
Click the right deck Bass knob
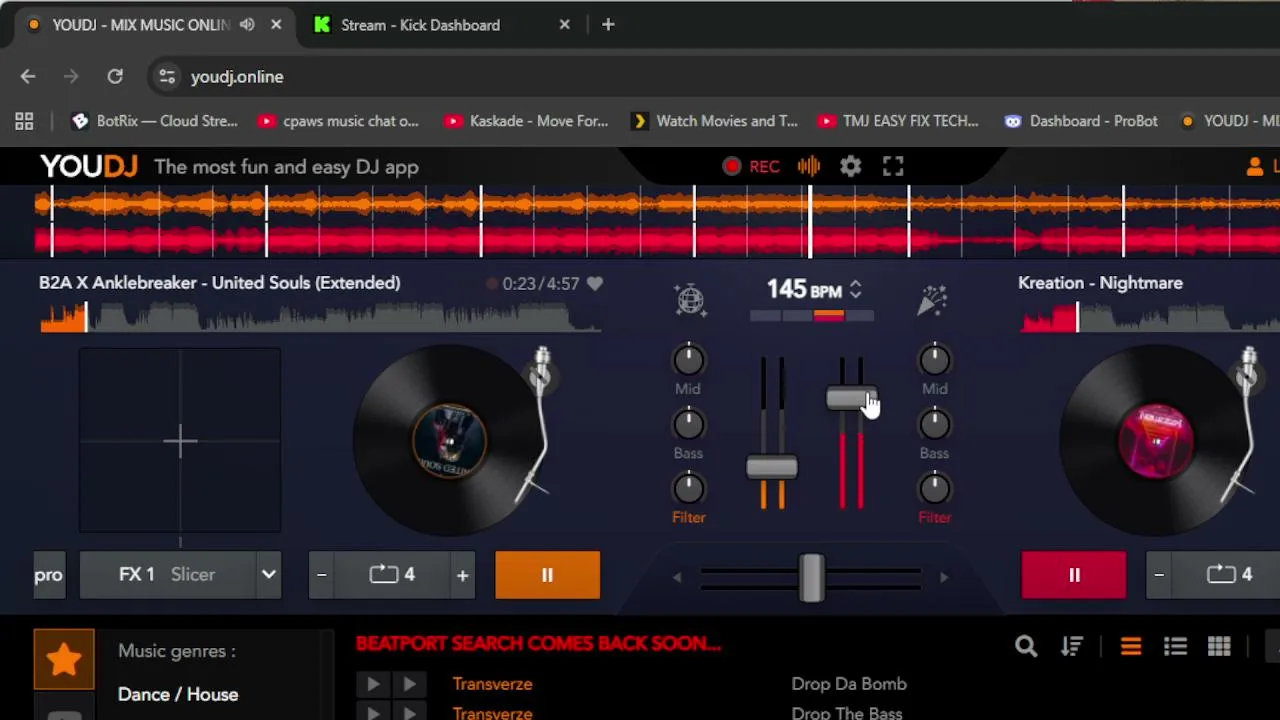[x=934, y=425]
